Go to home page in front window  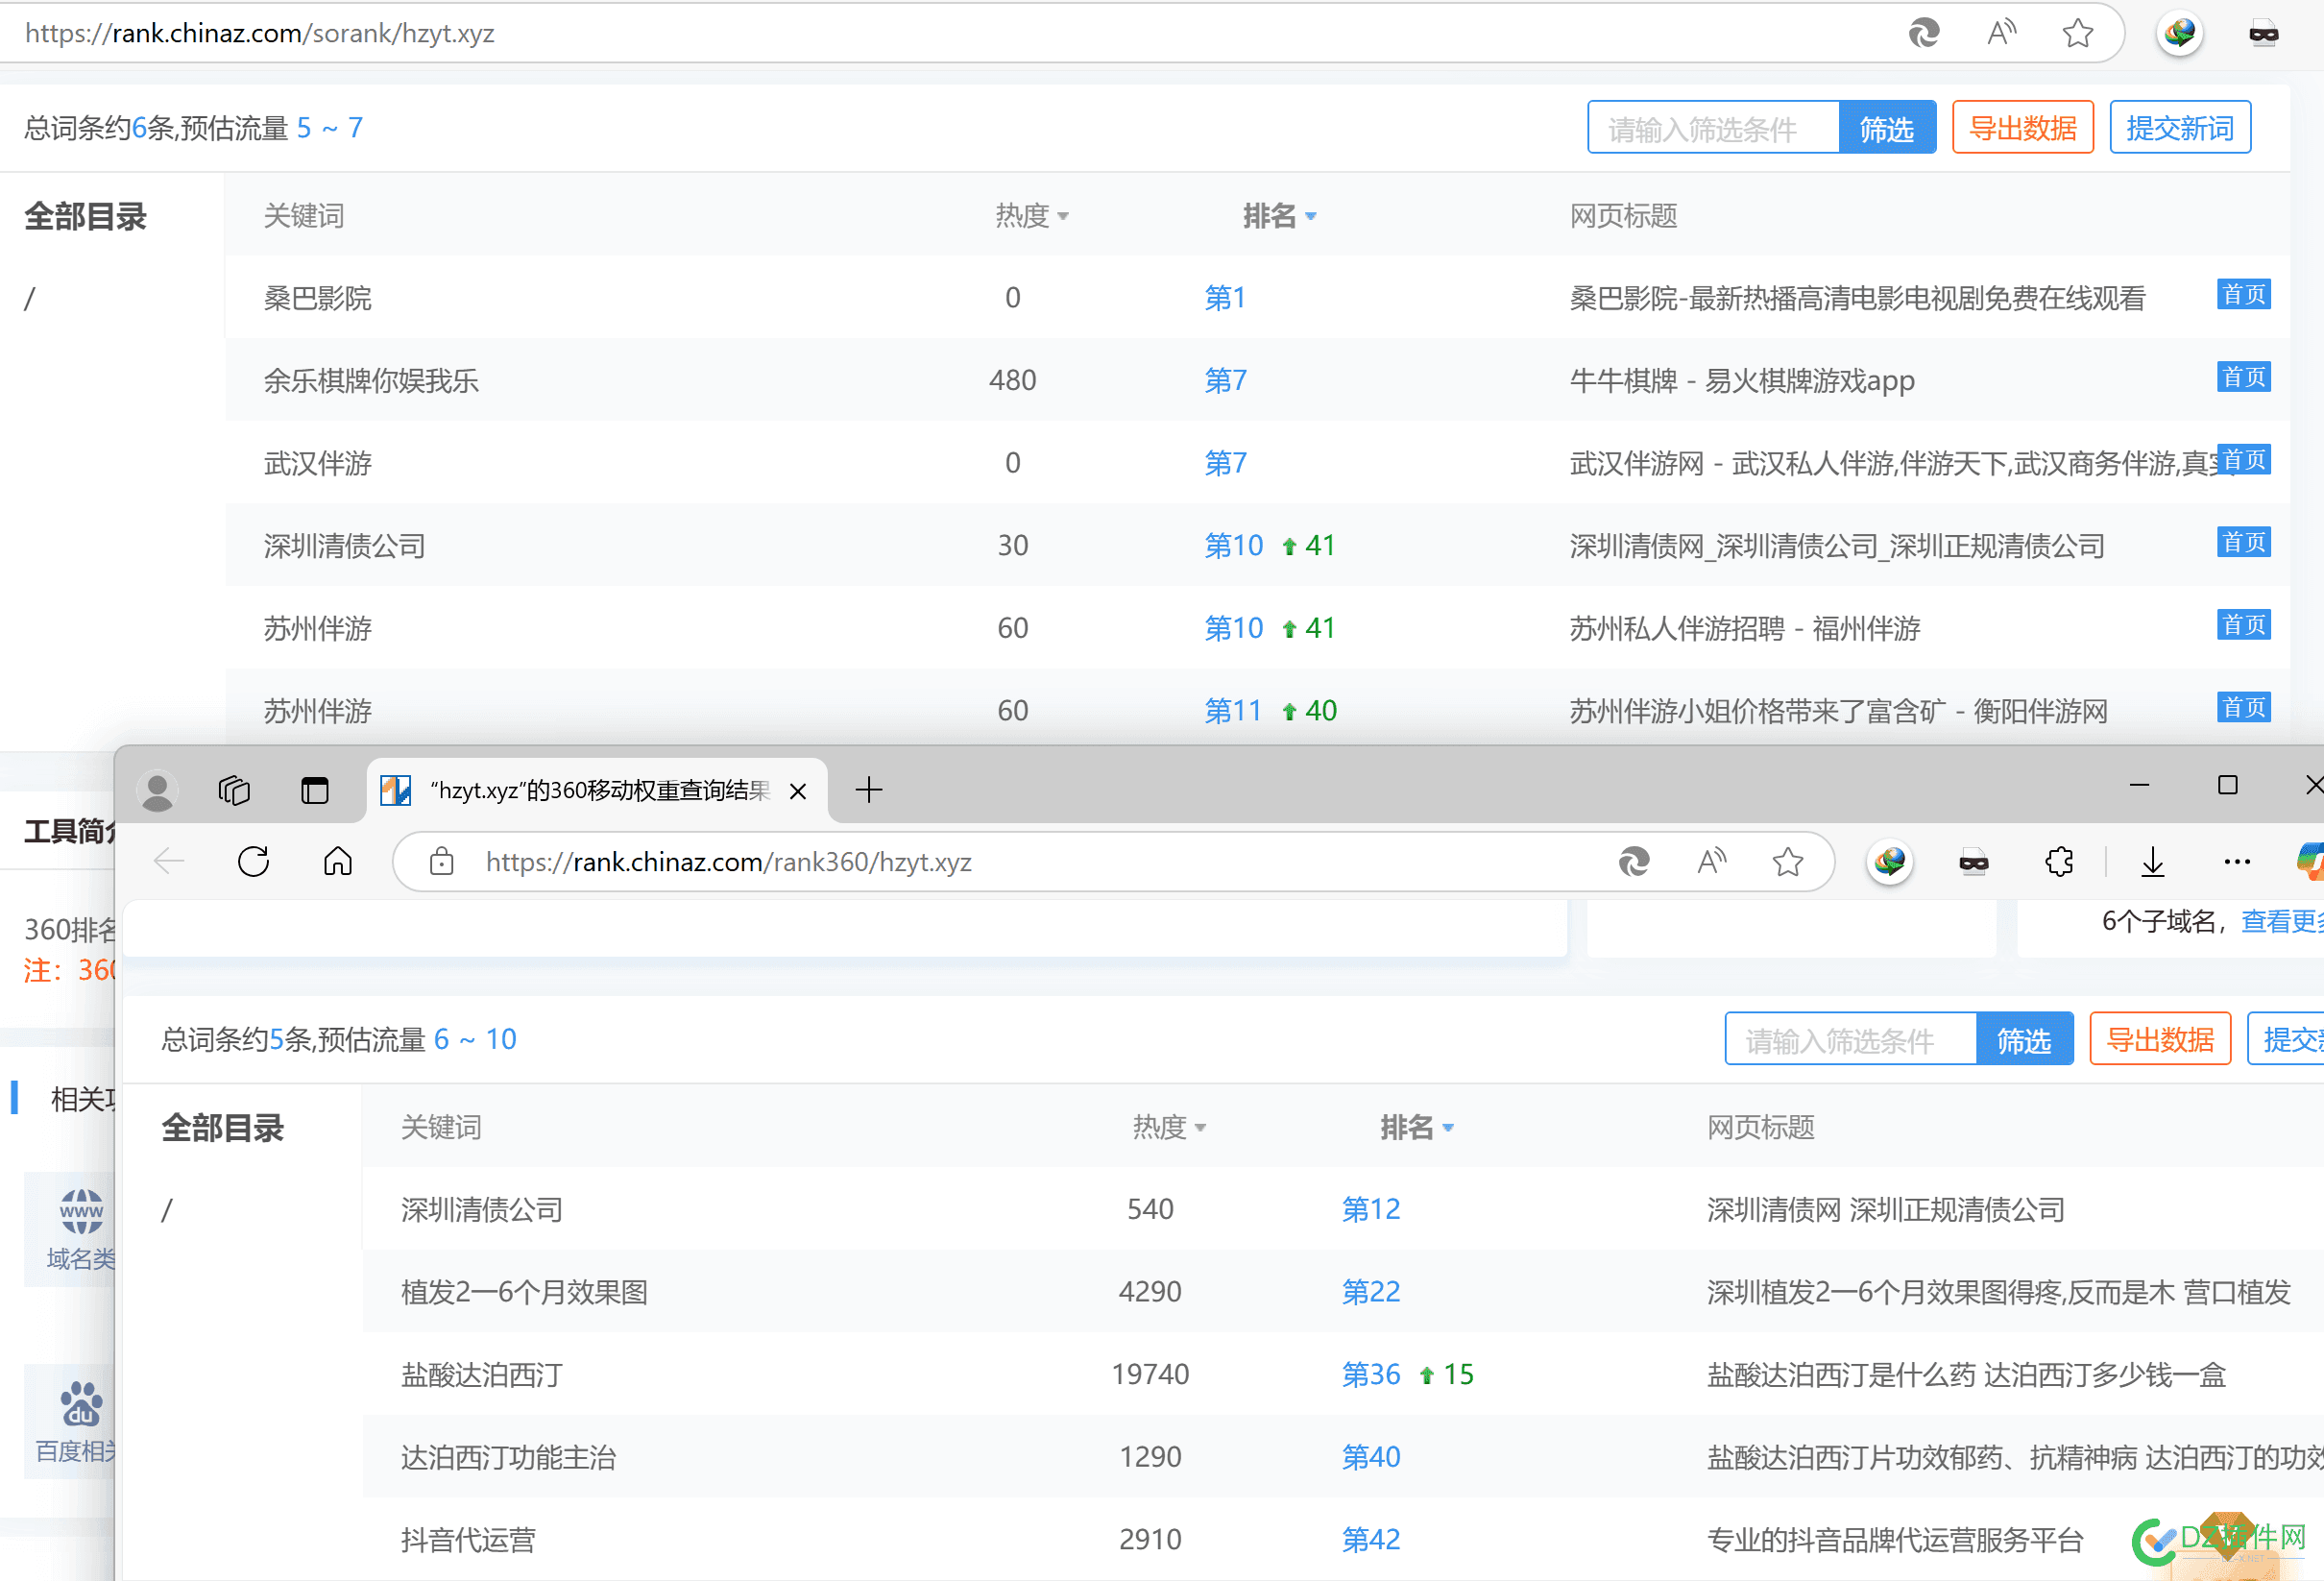[338, 862]
